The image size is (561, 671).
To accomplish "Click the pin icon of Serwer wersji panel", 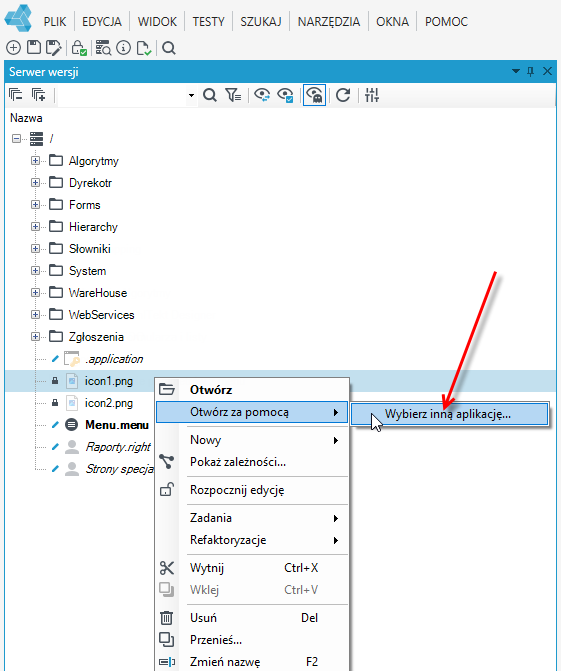I will pyautogui.click(x=531, y=71).
